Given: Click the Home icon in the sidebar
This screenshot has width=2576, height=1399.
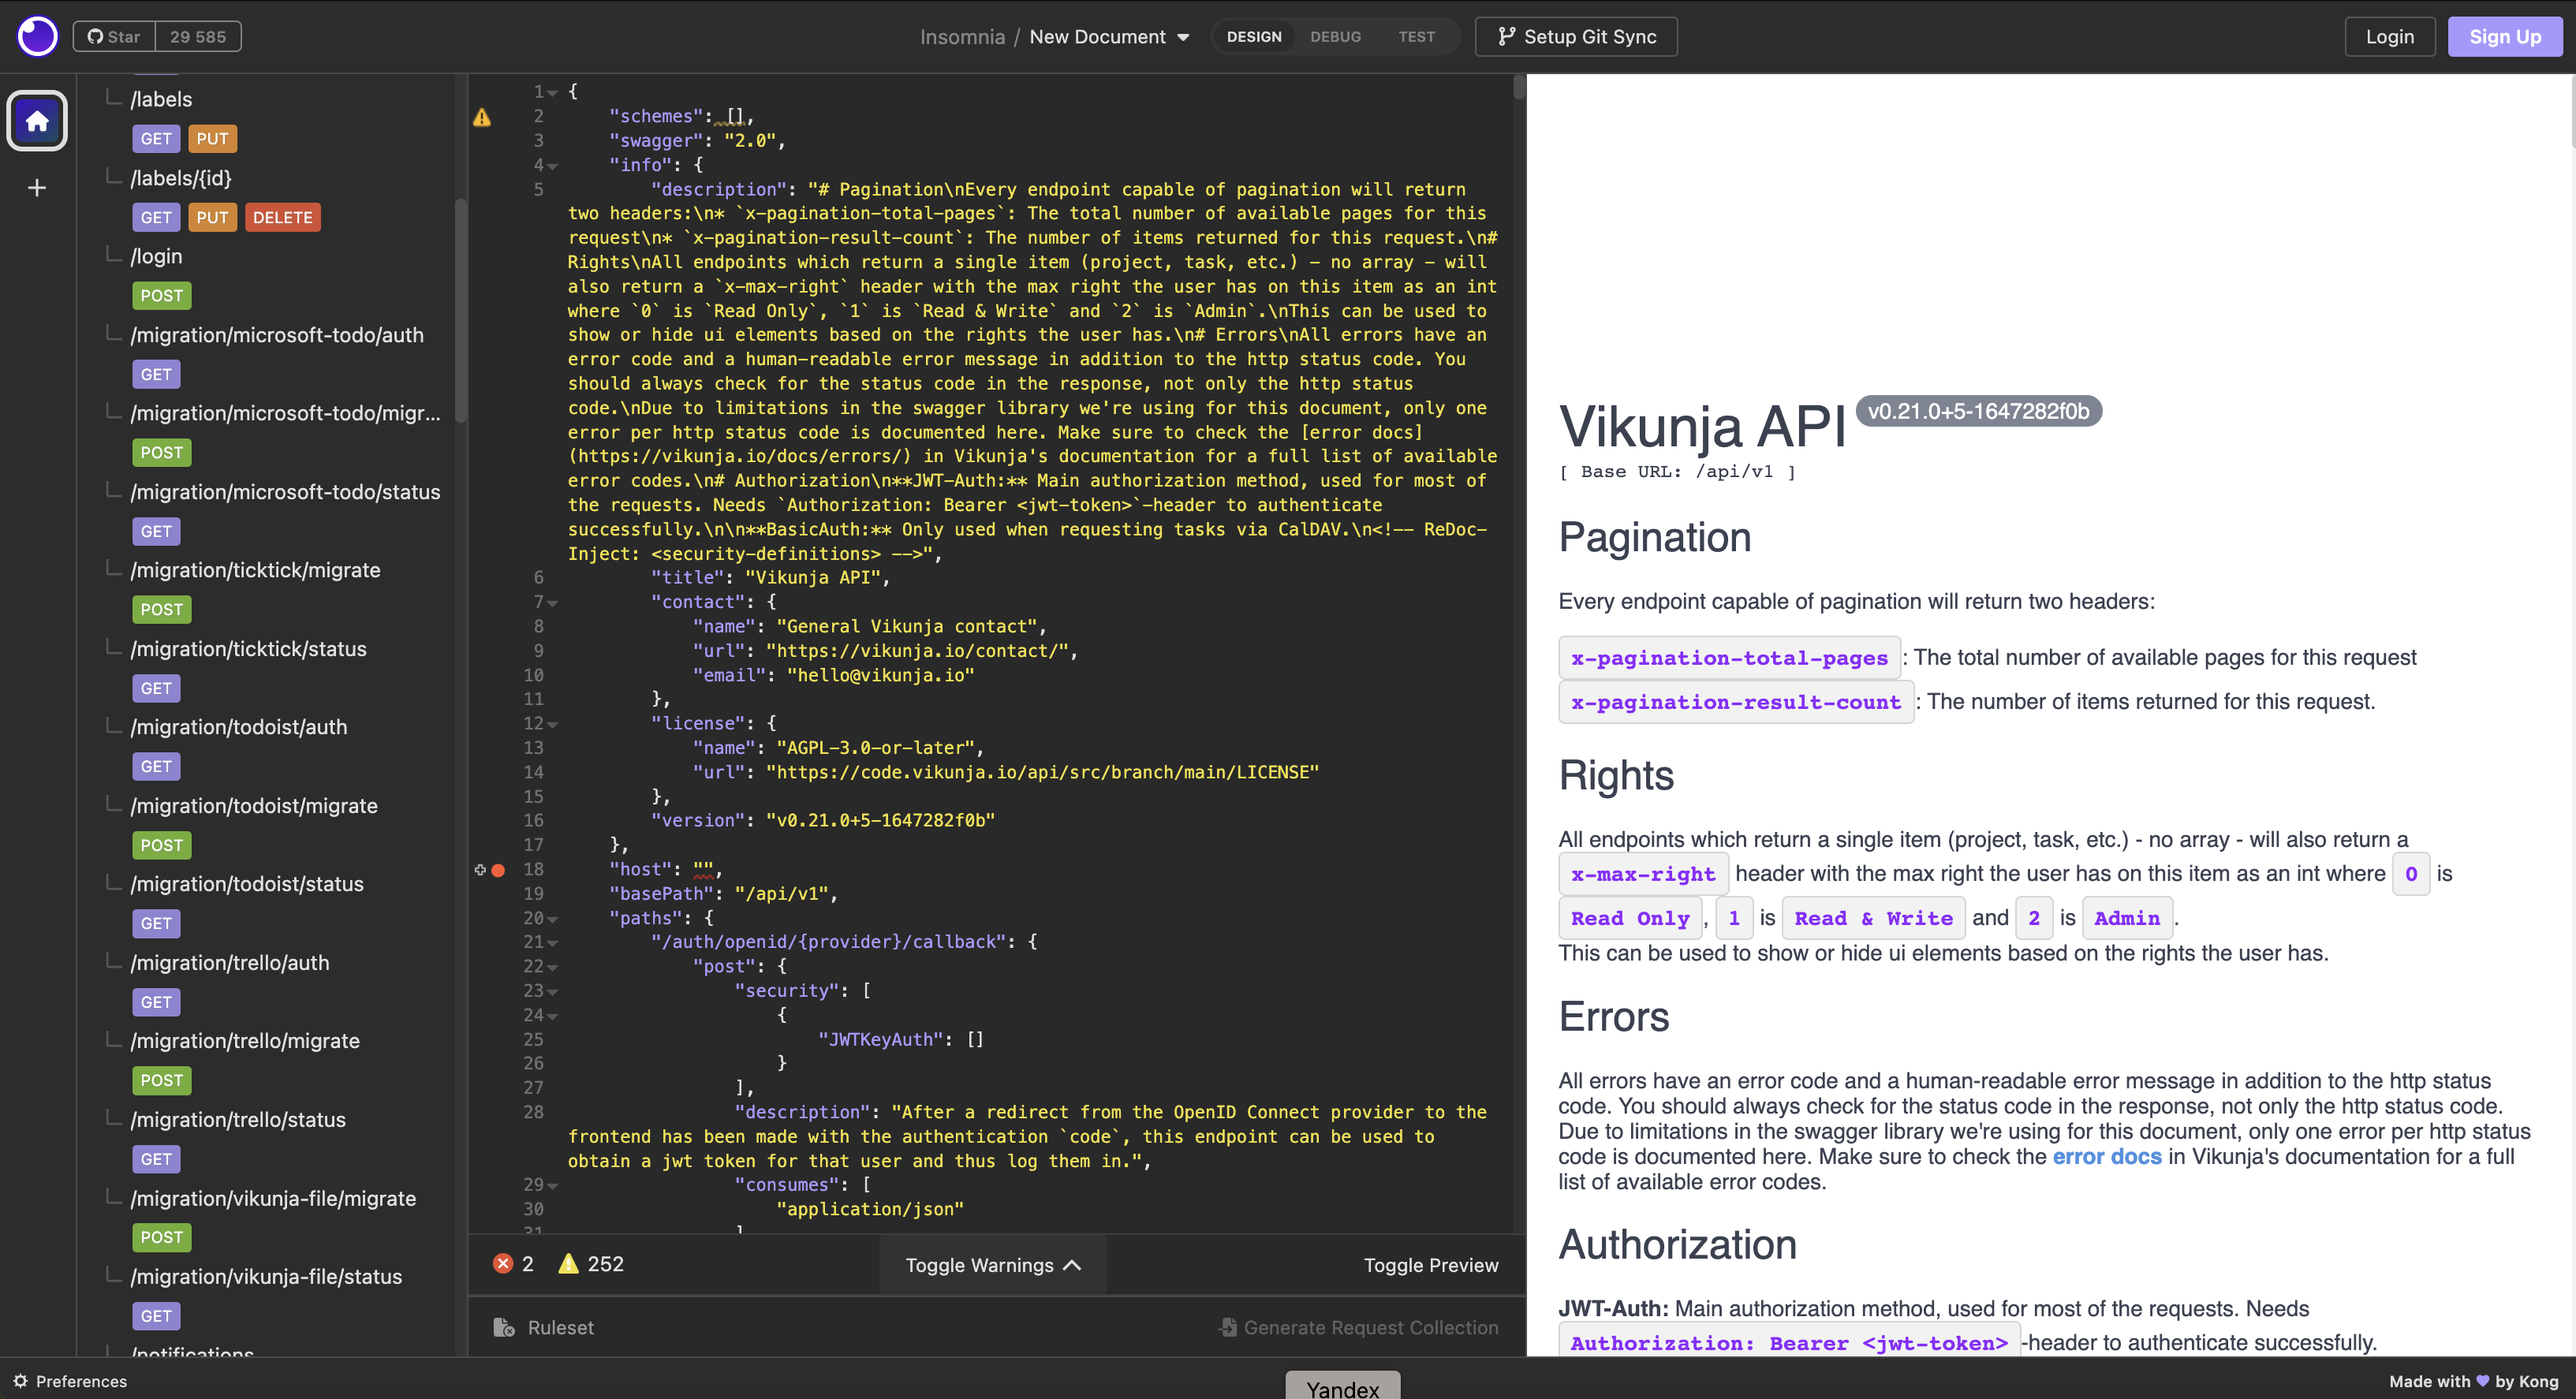Looking at the screenshot, I should [37, 121].
